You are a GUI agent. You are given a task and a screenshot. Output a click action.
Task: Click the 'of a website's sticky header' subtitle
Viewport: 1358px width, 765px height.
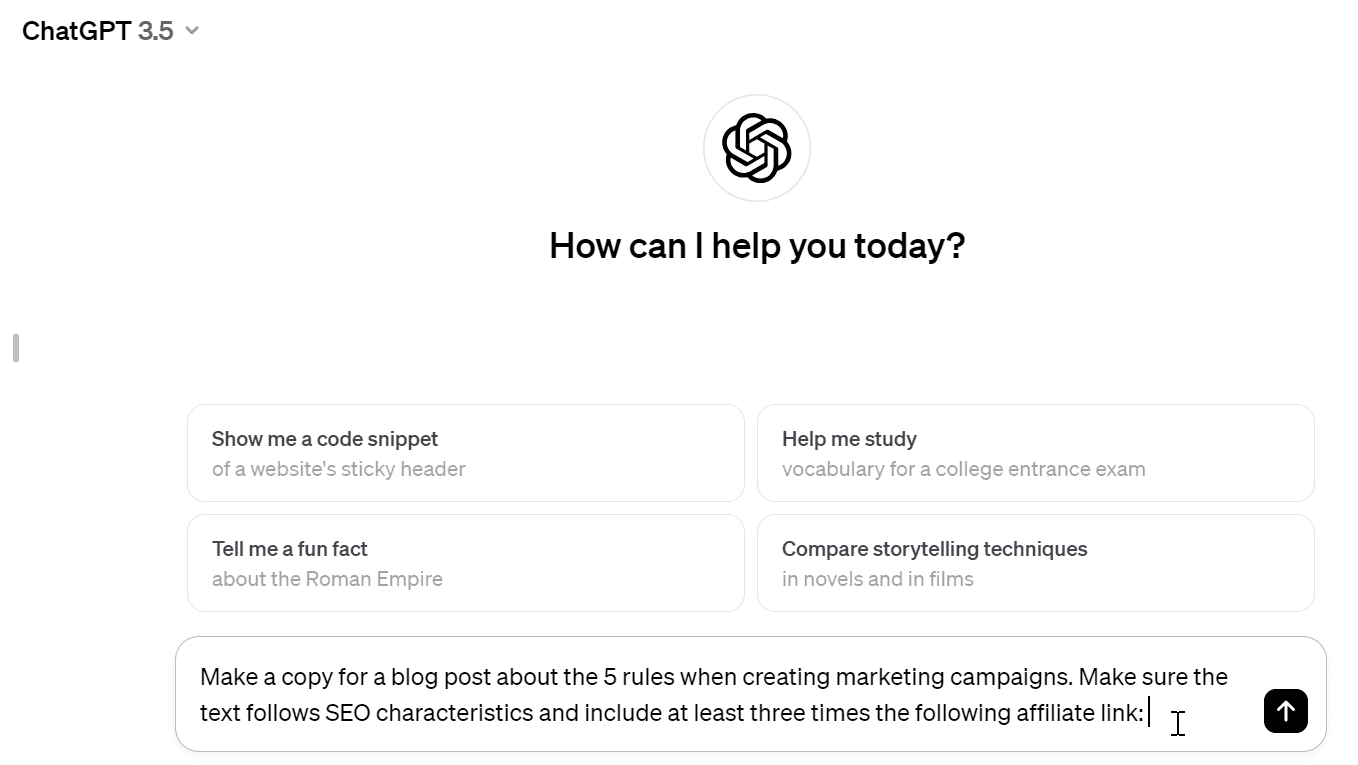click(x=338, y=469)
